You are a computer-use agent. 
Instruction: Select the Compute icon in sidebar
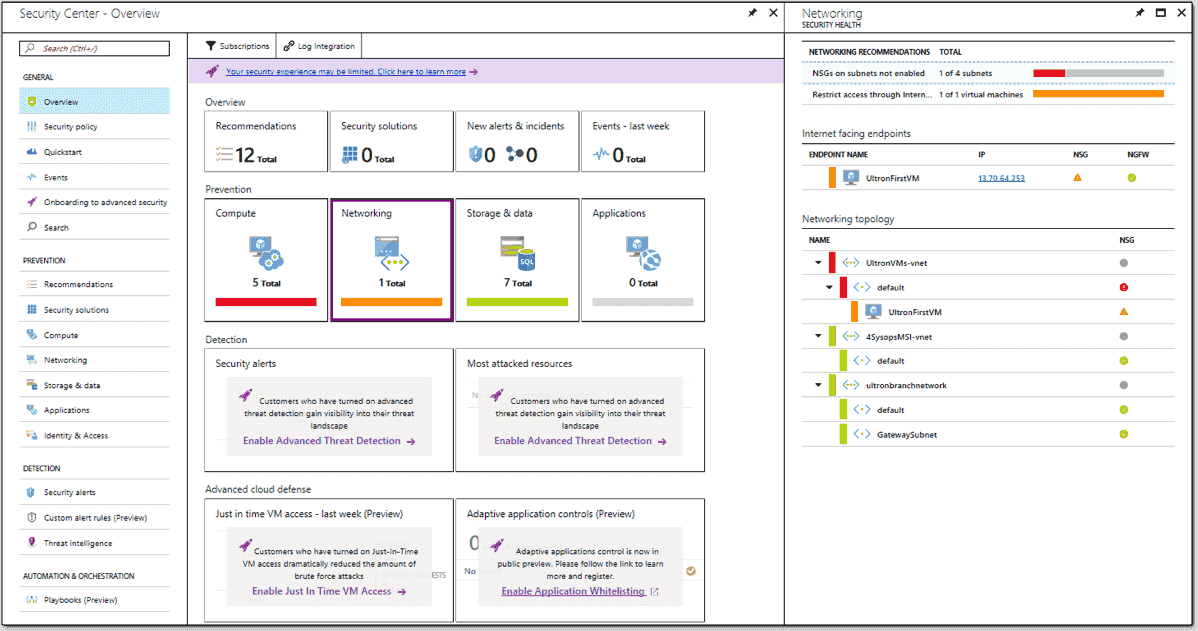coord(31,335)
